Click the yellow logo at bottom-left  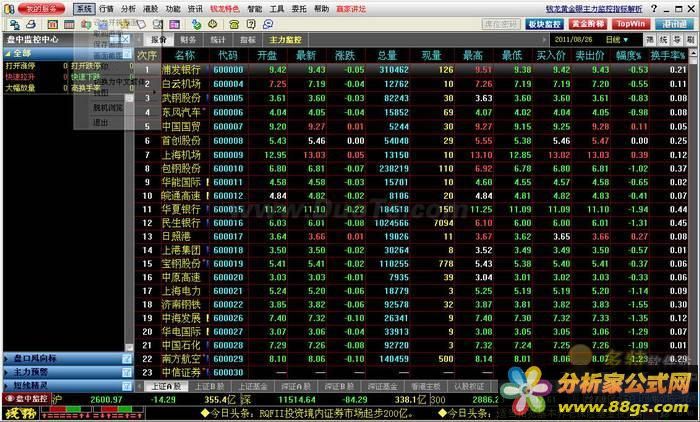pos(20,413)
